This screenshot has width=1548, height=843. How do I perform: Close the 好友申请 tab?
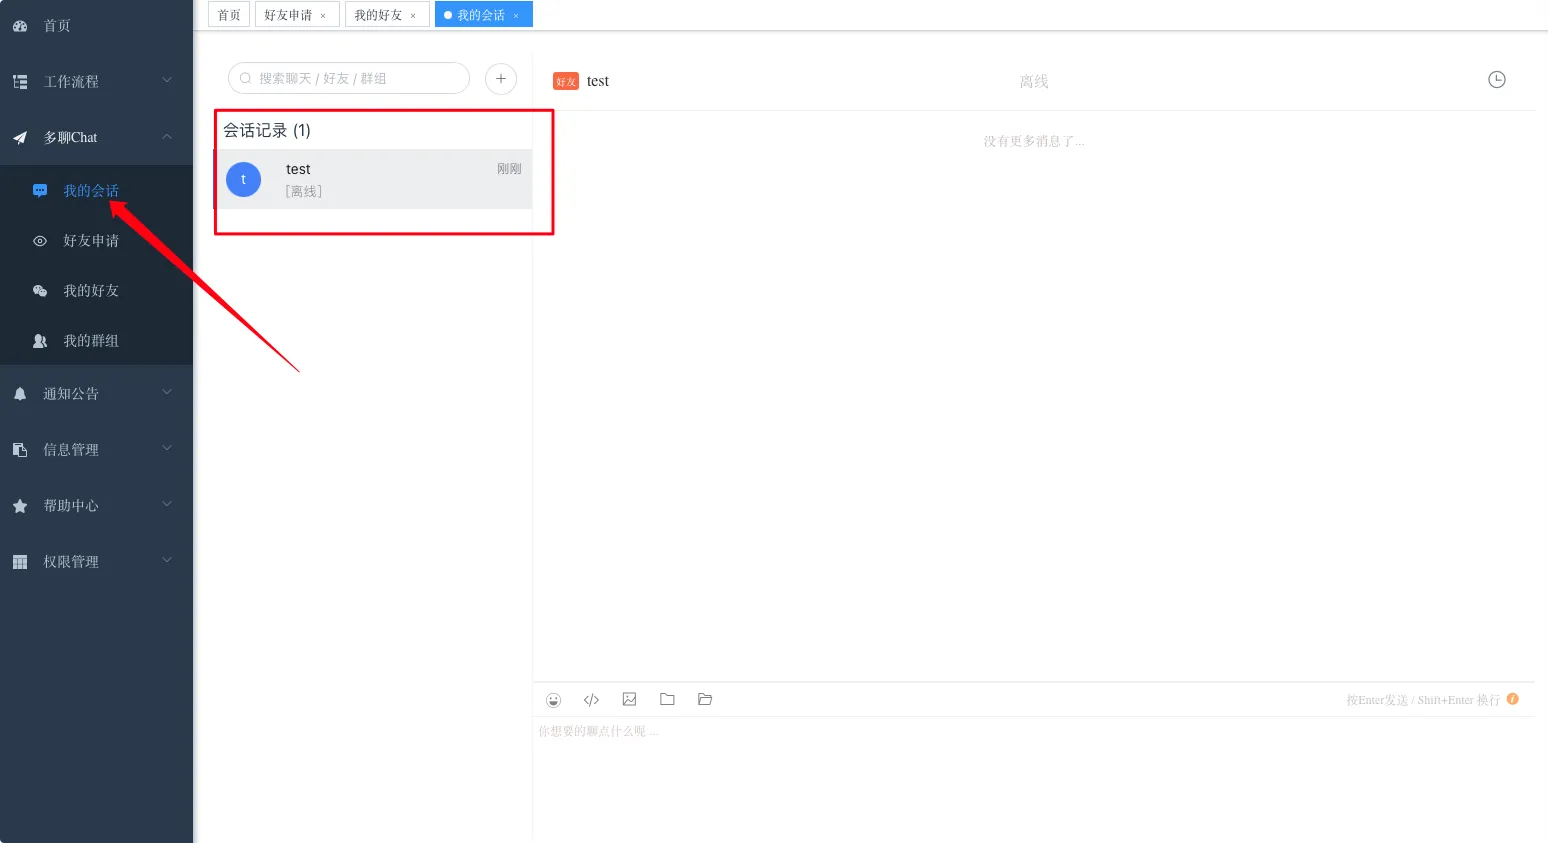point(323,16)
